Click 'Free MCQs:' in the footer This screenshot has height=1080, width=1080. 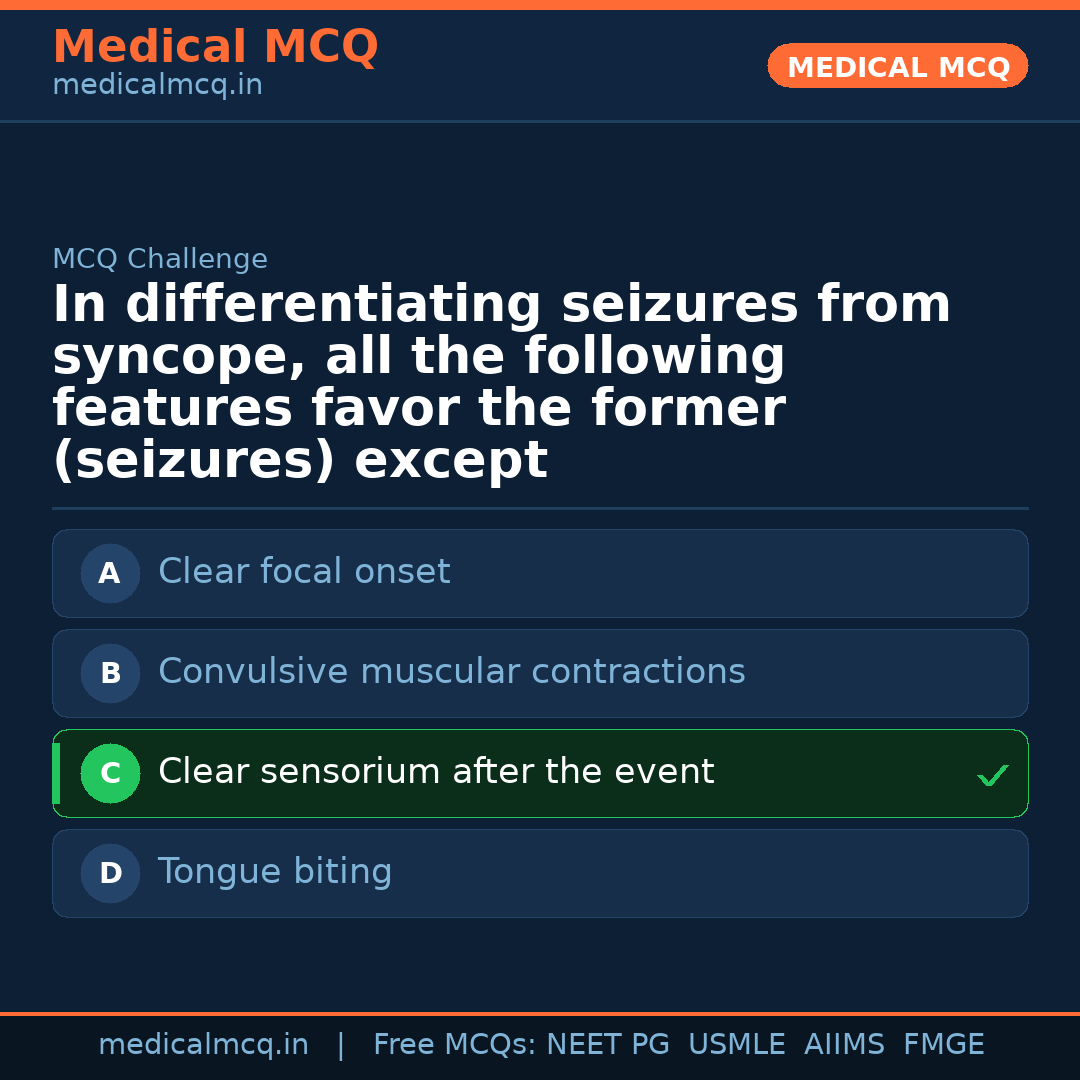point(455,1045)
